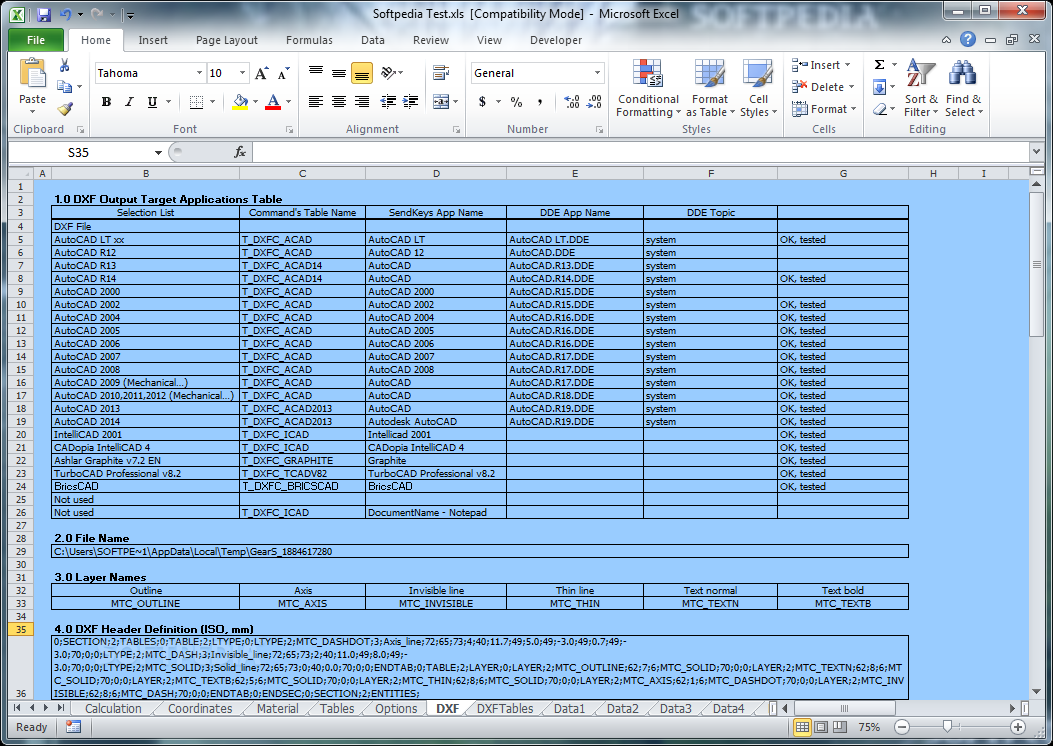Apply Comma Style format

point(540,101)
